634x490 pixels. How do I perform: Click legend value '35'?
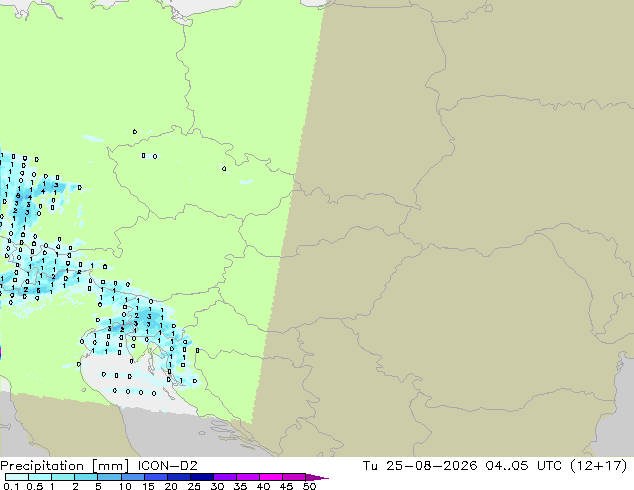coord(240,486)
